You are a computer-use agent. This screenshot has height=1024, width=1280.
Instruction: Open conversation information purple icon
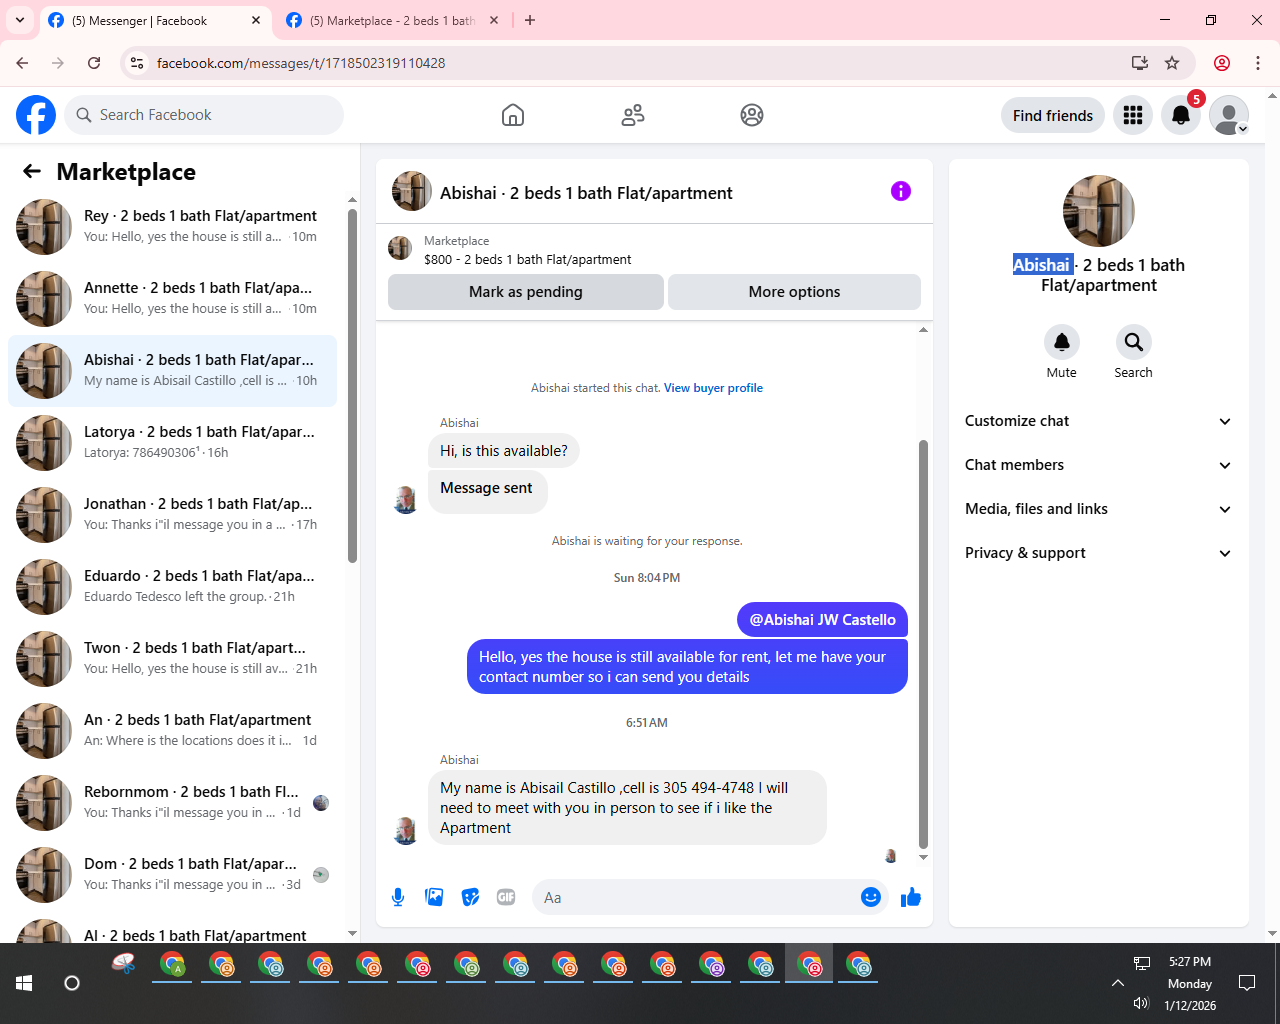(901, 191)
